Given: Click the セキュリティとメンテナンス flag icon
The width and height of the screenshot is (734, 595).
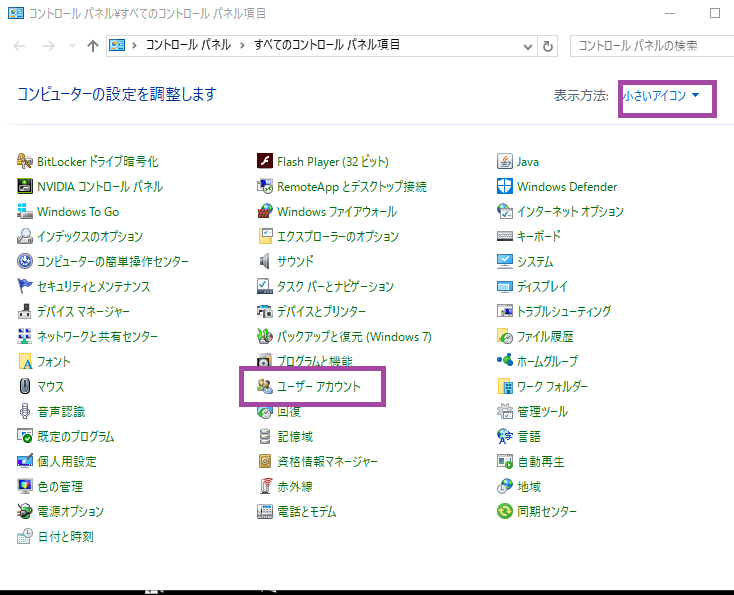Looking at the screenshot, I should 24,286.
